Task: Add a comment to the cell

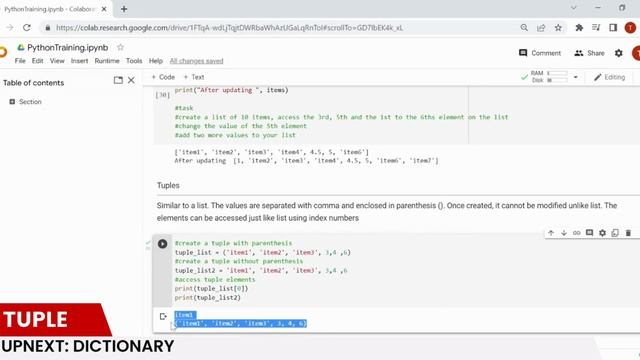Action: 589,233
